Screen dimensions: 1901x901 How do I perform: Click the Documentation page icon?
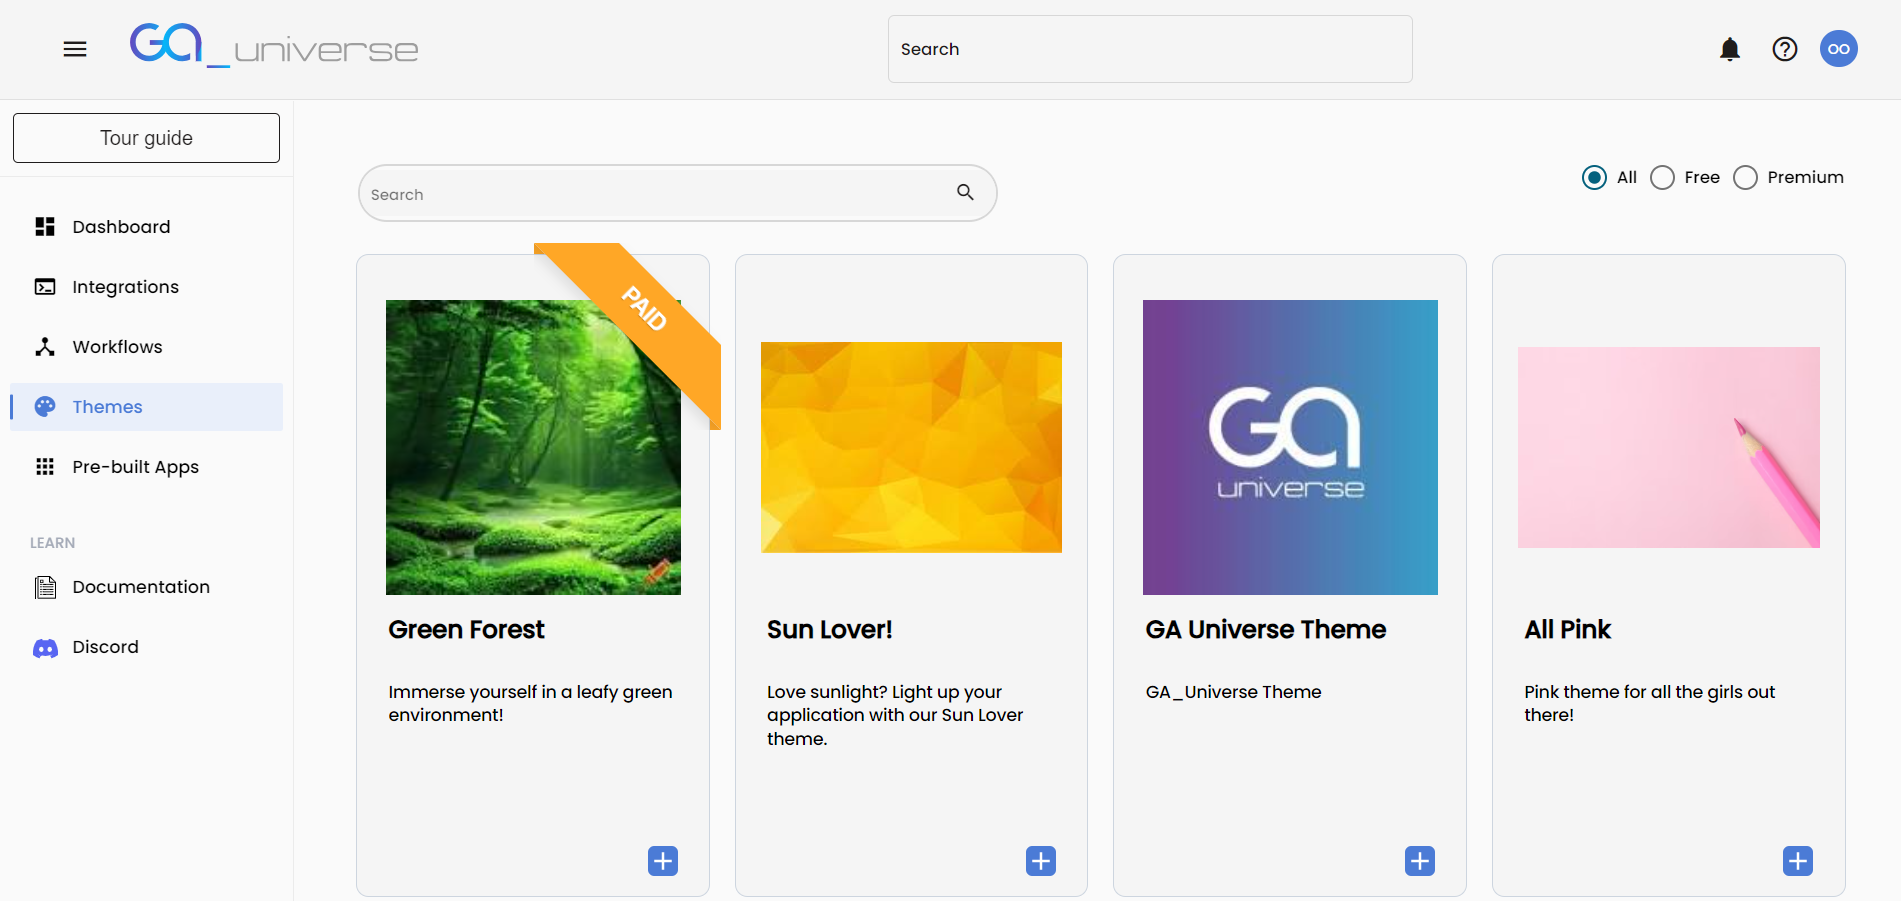tap(45, 587)
